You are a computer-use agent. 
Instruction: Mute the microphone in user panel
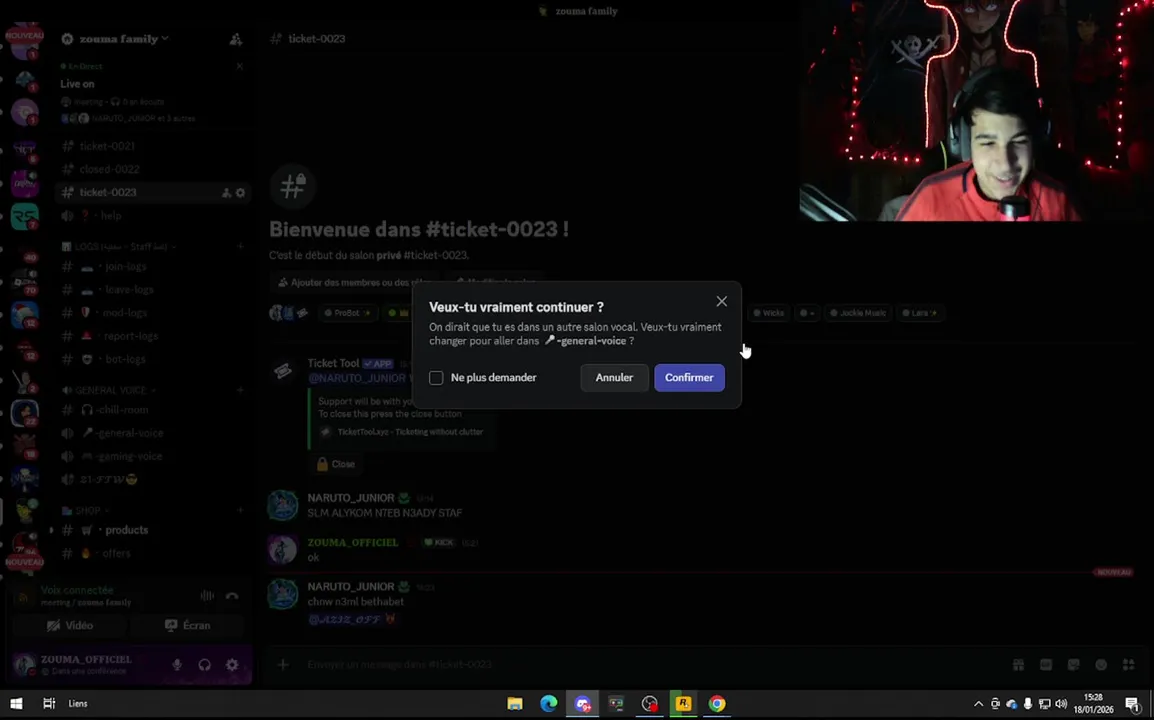pyautogui.click(x=177, y=665)
